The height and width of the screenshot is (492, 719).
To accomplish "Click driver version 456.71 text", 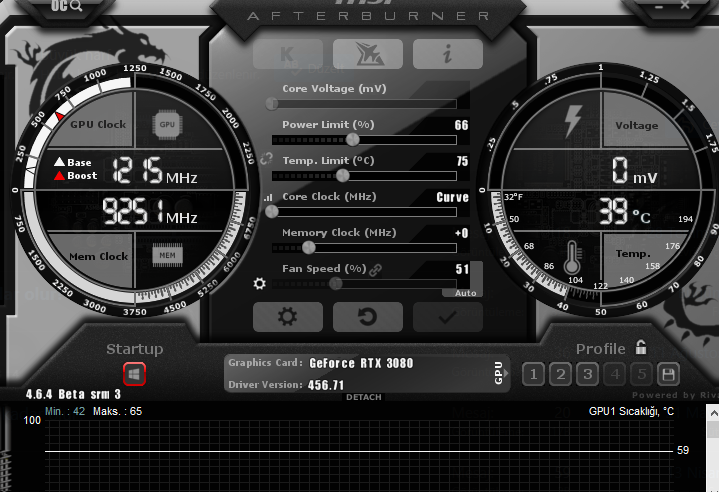I will coord(326,385).
